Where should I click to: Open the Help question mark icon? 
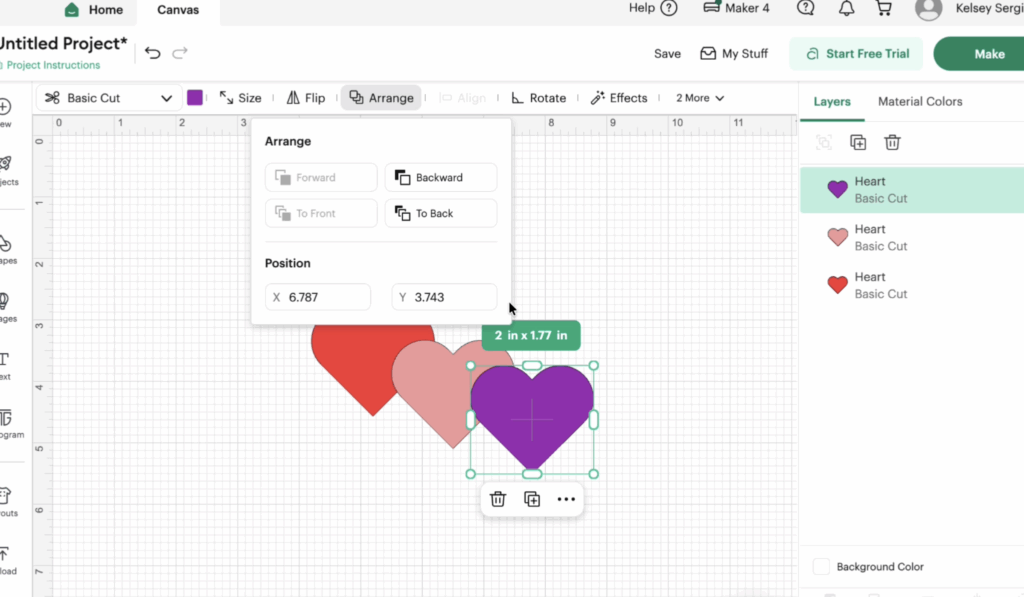[669, 8]
